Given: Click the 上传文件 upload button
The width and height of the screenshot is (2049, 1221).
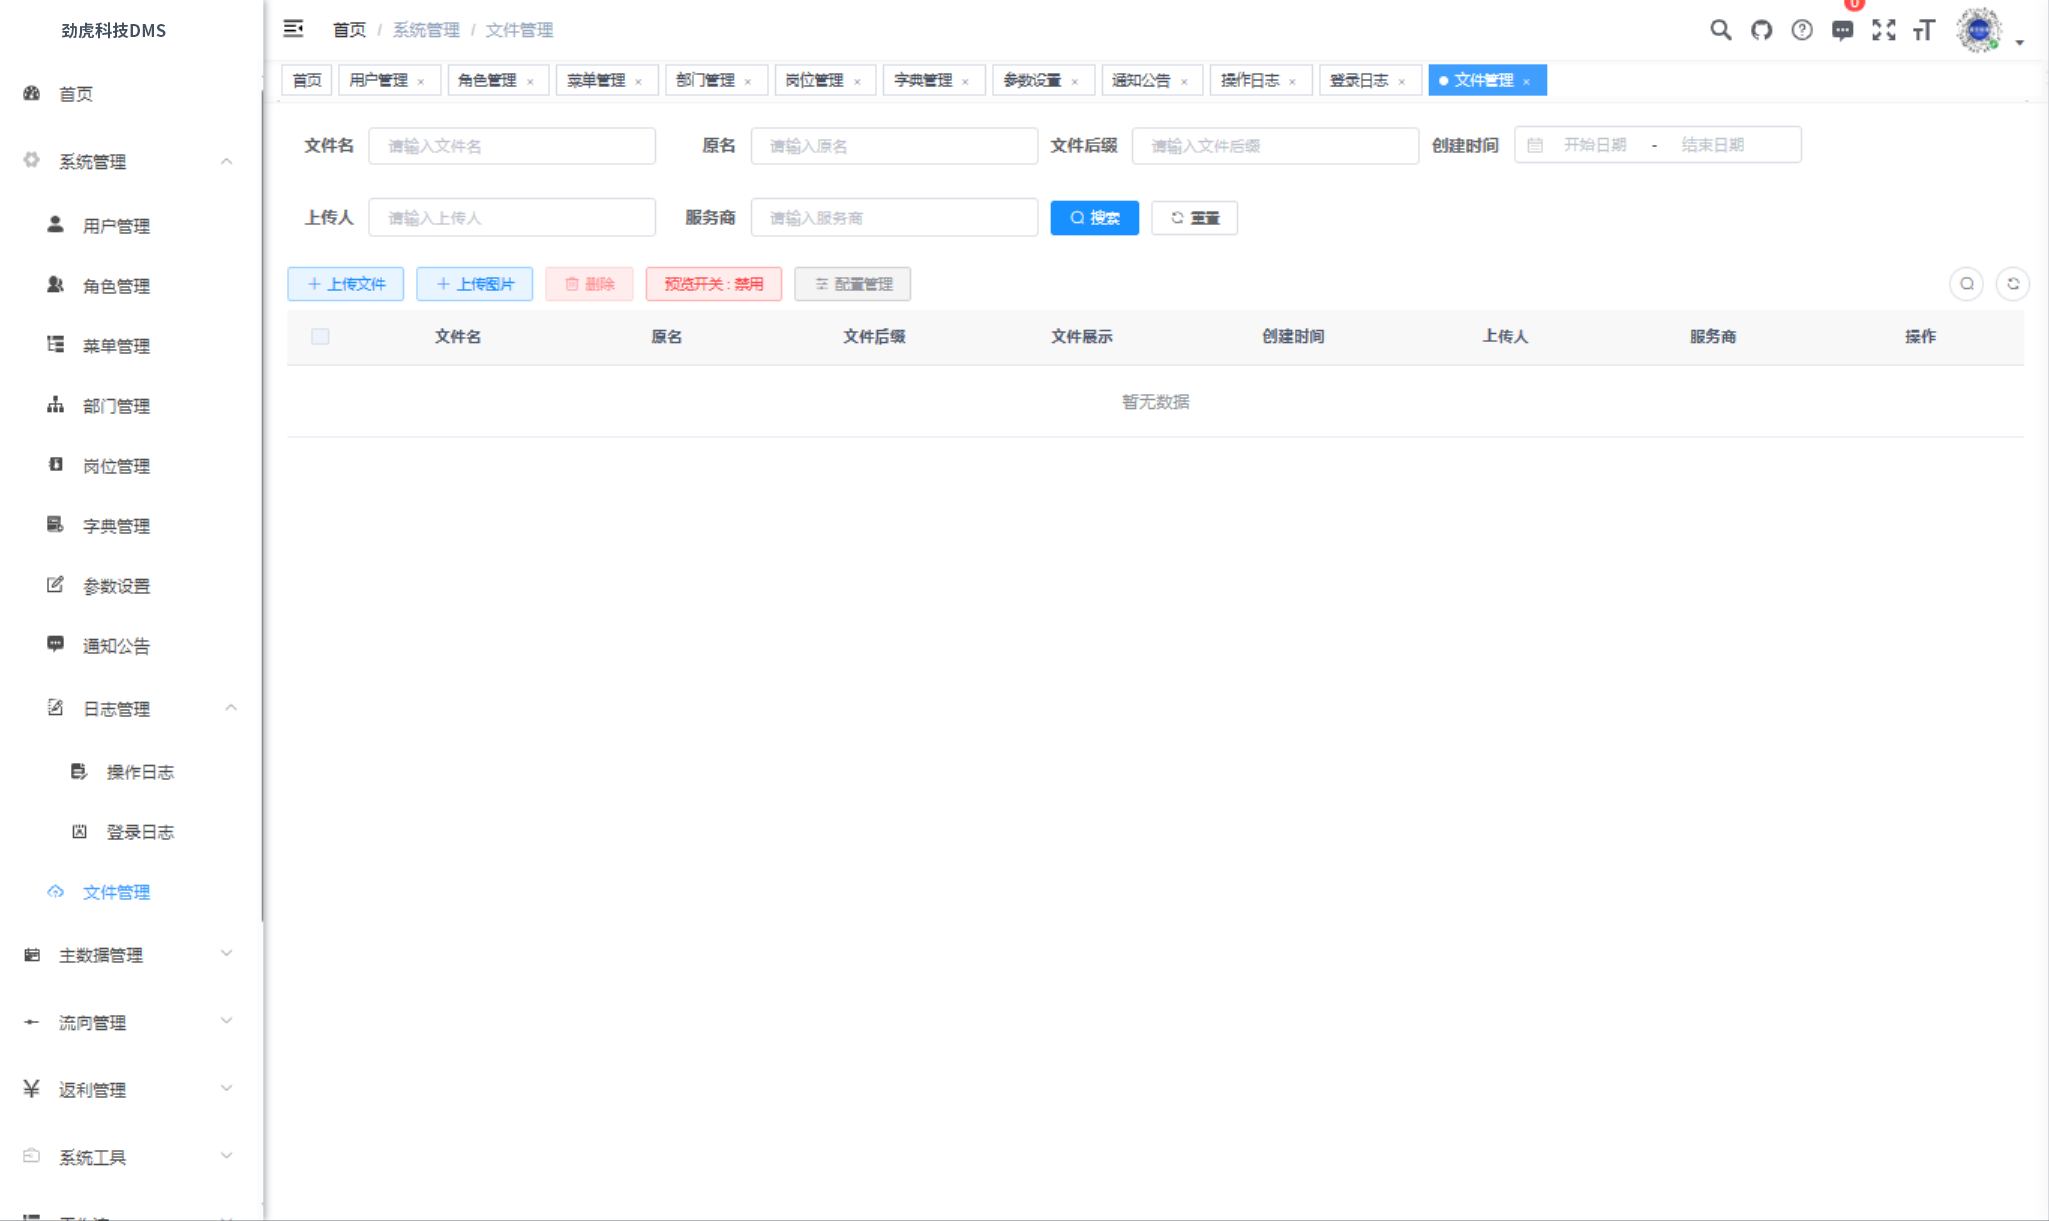Looking at the screenshot, I should pyautogui.click(x=345, y=284).
